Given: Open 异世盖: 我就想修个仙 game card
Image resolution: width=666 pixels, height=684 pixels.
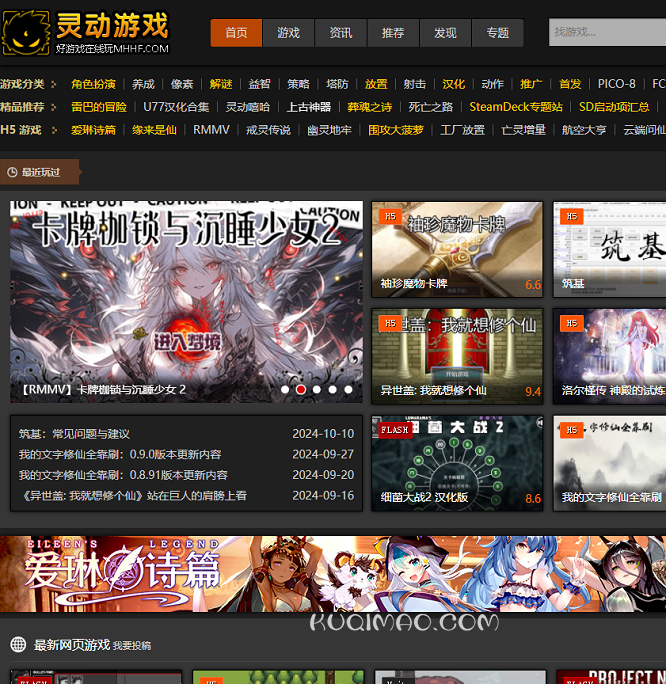Looking at the screenshot, I should pos(457,356).
